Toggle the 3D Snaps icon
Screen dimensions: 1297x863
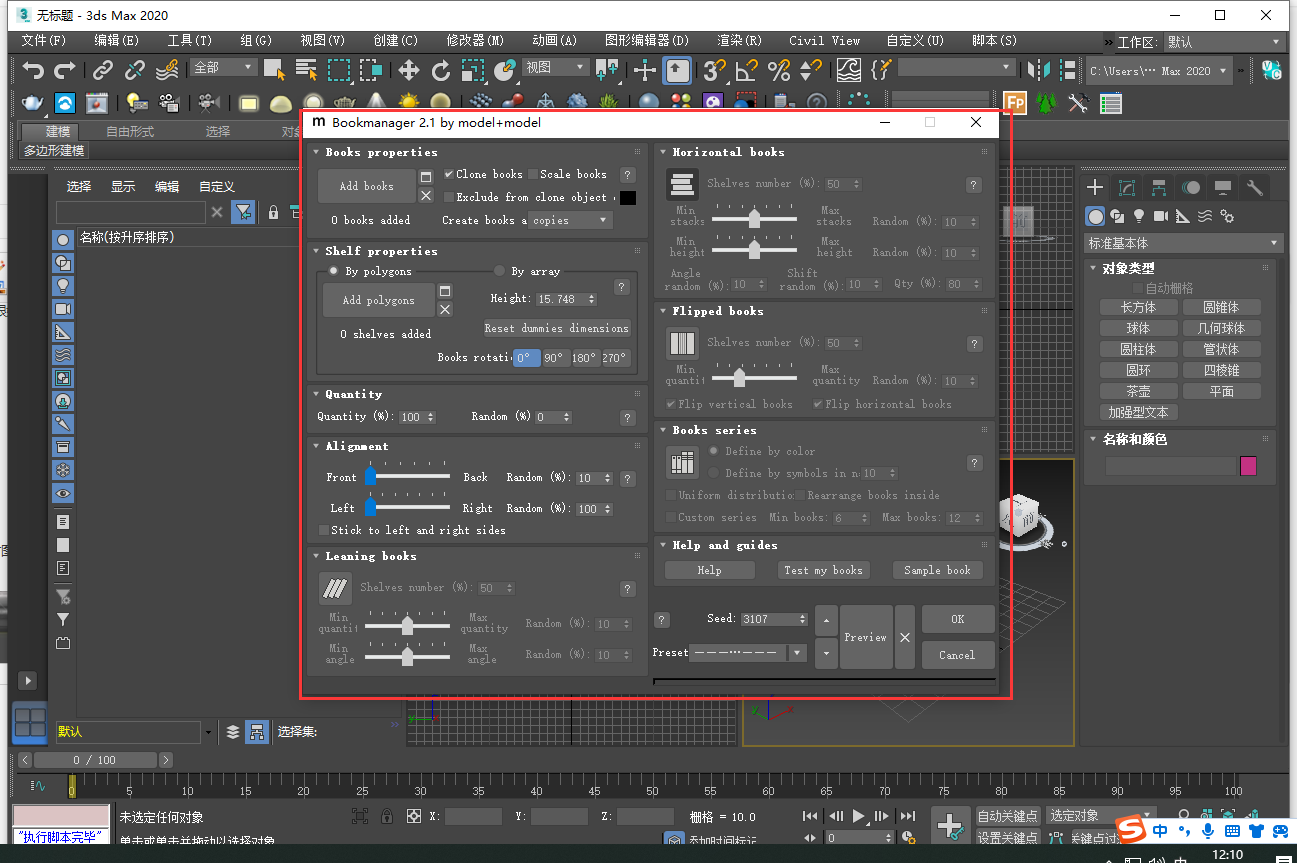[714, 70]
